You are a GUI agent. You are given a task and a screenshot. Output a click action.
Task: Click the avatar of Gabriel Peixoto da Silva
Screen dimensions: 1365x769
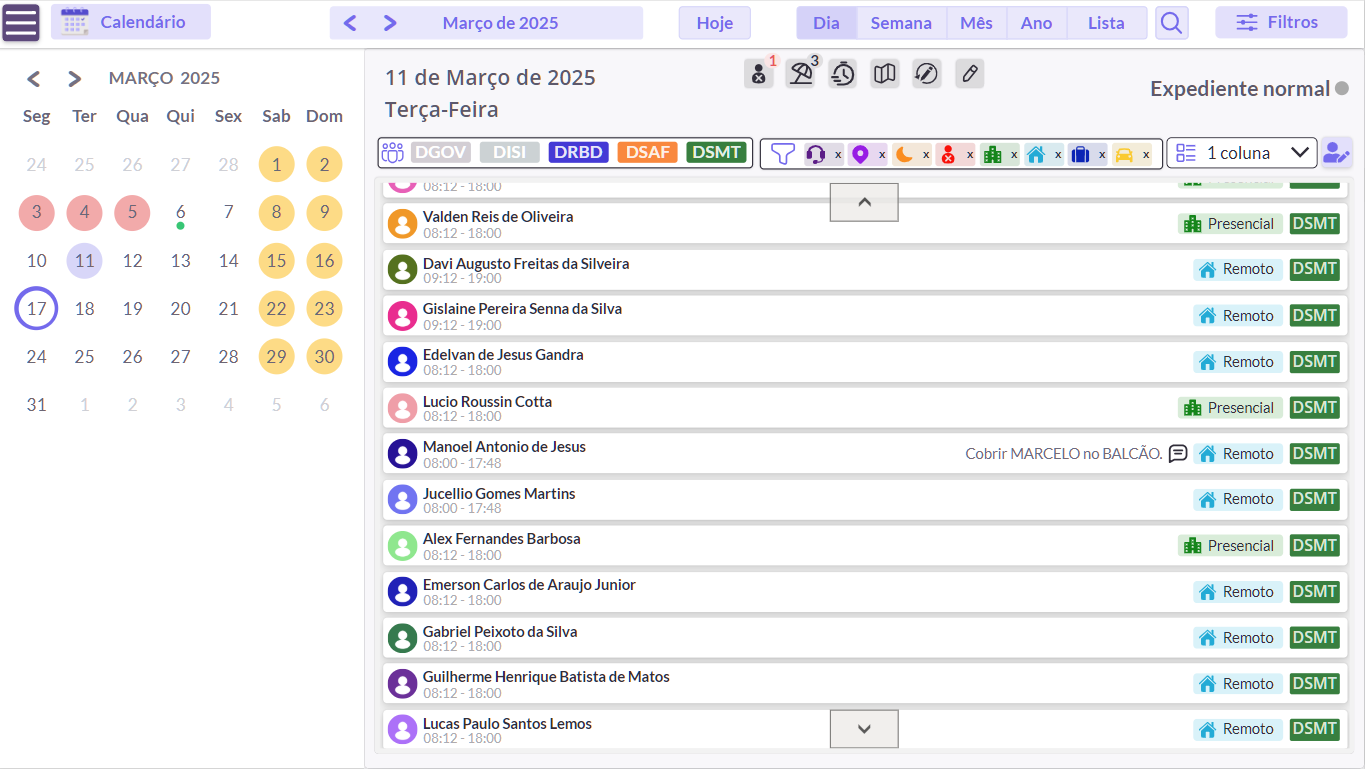(402, 638)
